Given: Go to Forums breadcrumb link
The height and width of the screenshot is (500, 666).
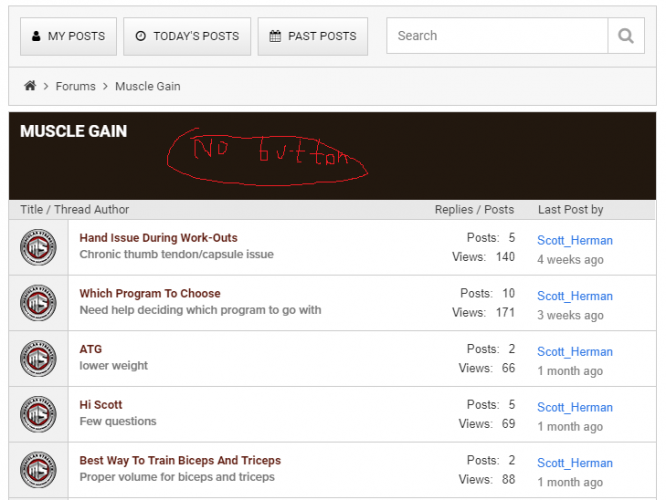Looking at the screenshot, I should [x=75, y=86].
